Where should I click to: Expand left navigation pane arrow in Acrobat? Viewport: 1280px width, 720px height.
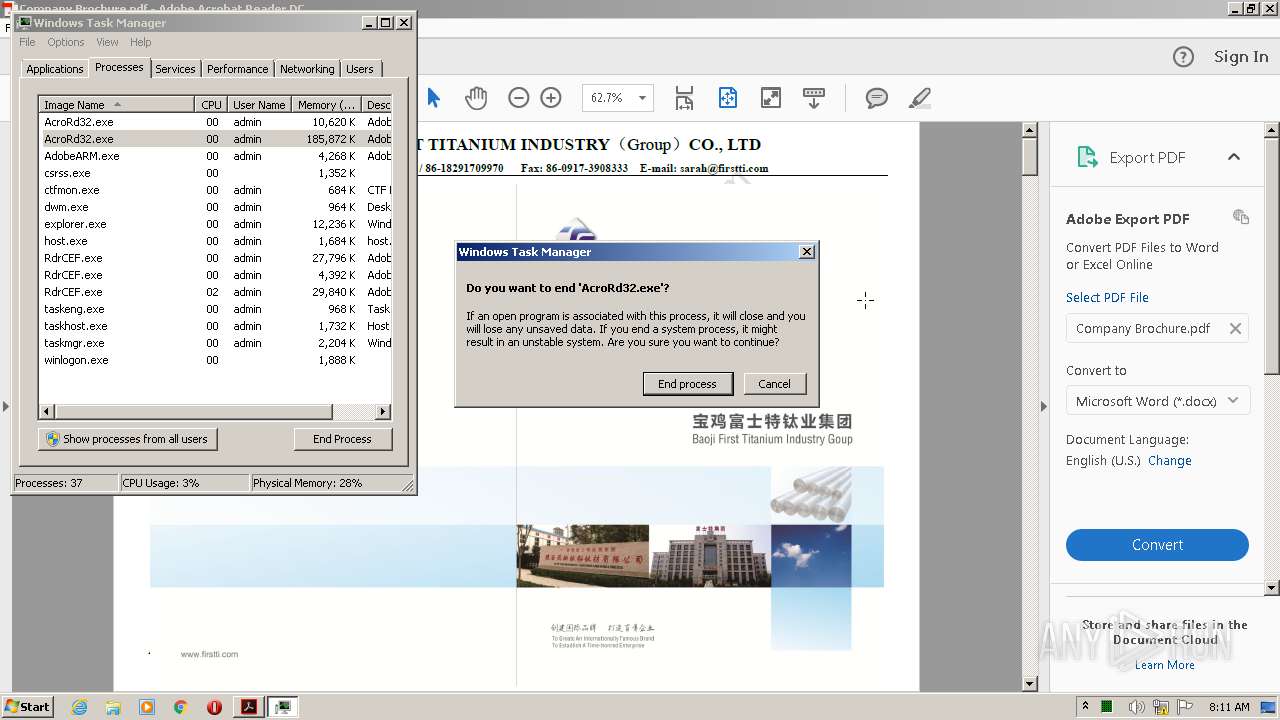pos(5,406)
